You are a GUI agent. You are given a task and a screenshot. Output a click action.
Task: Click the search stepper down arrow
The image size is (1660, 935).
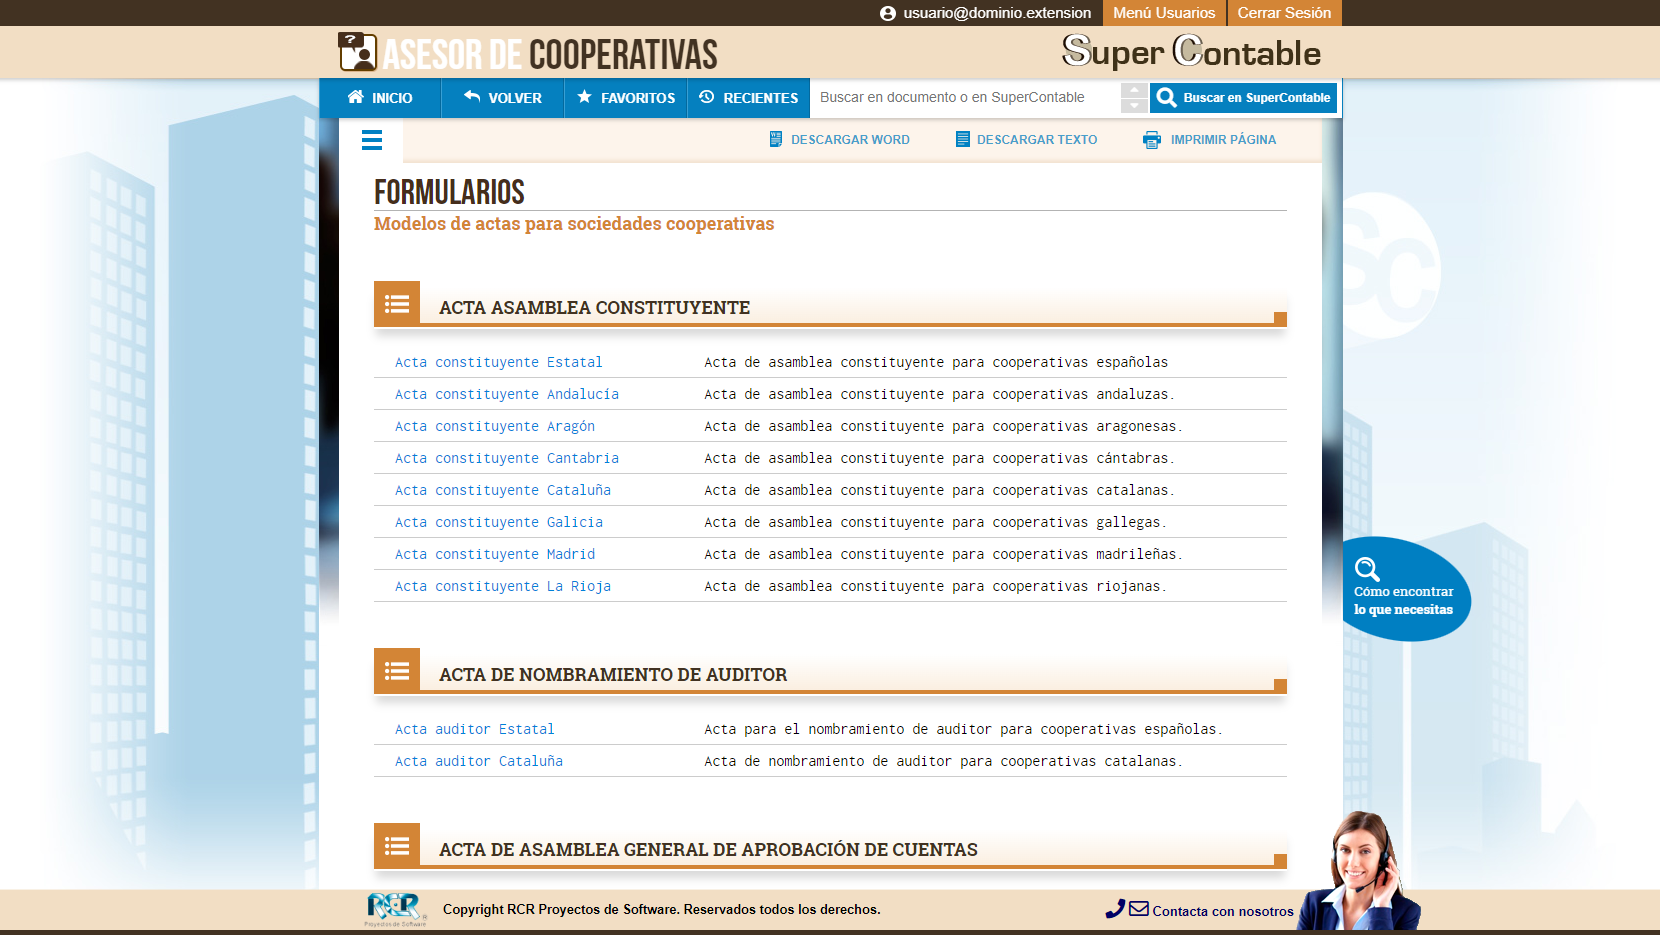(1134, 105)
